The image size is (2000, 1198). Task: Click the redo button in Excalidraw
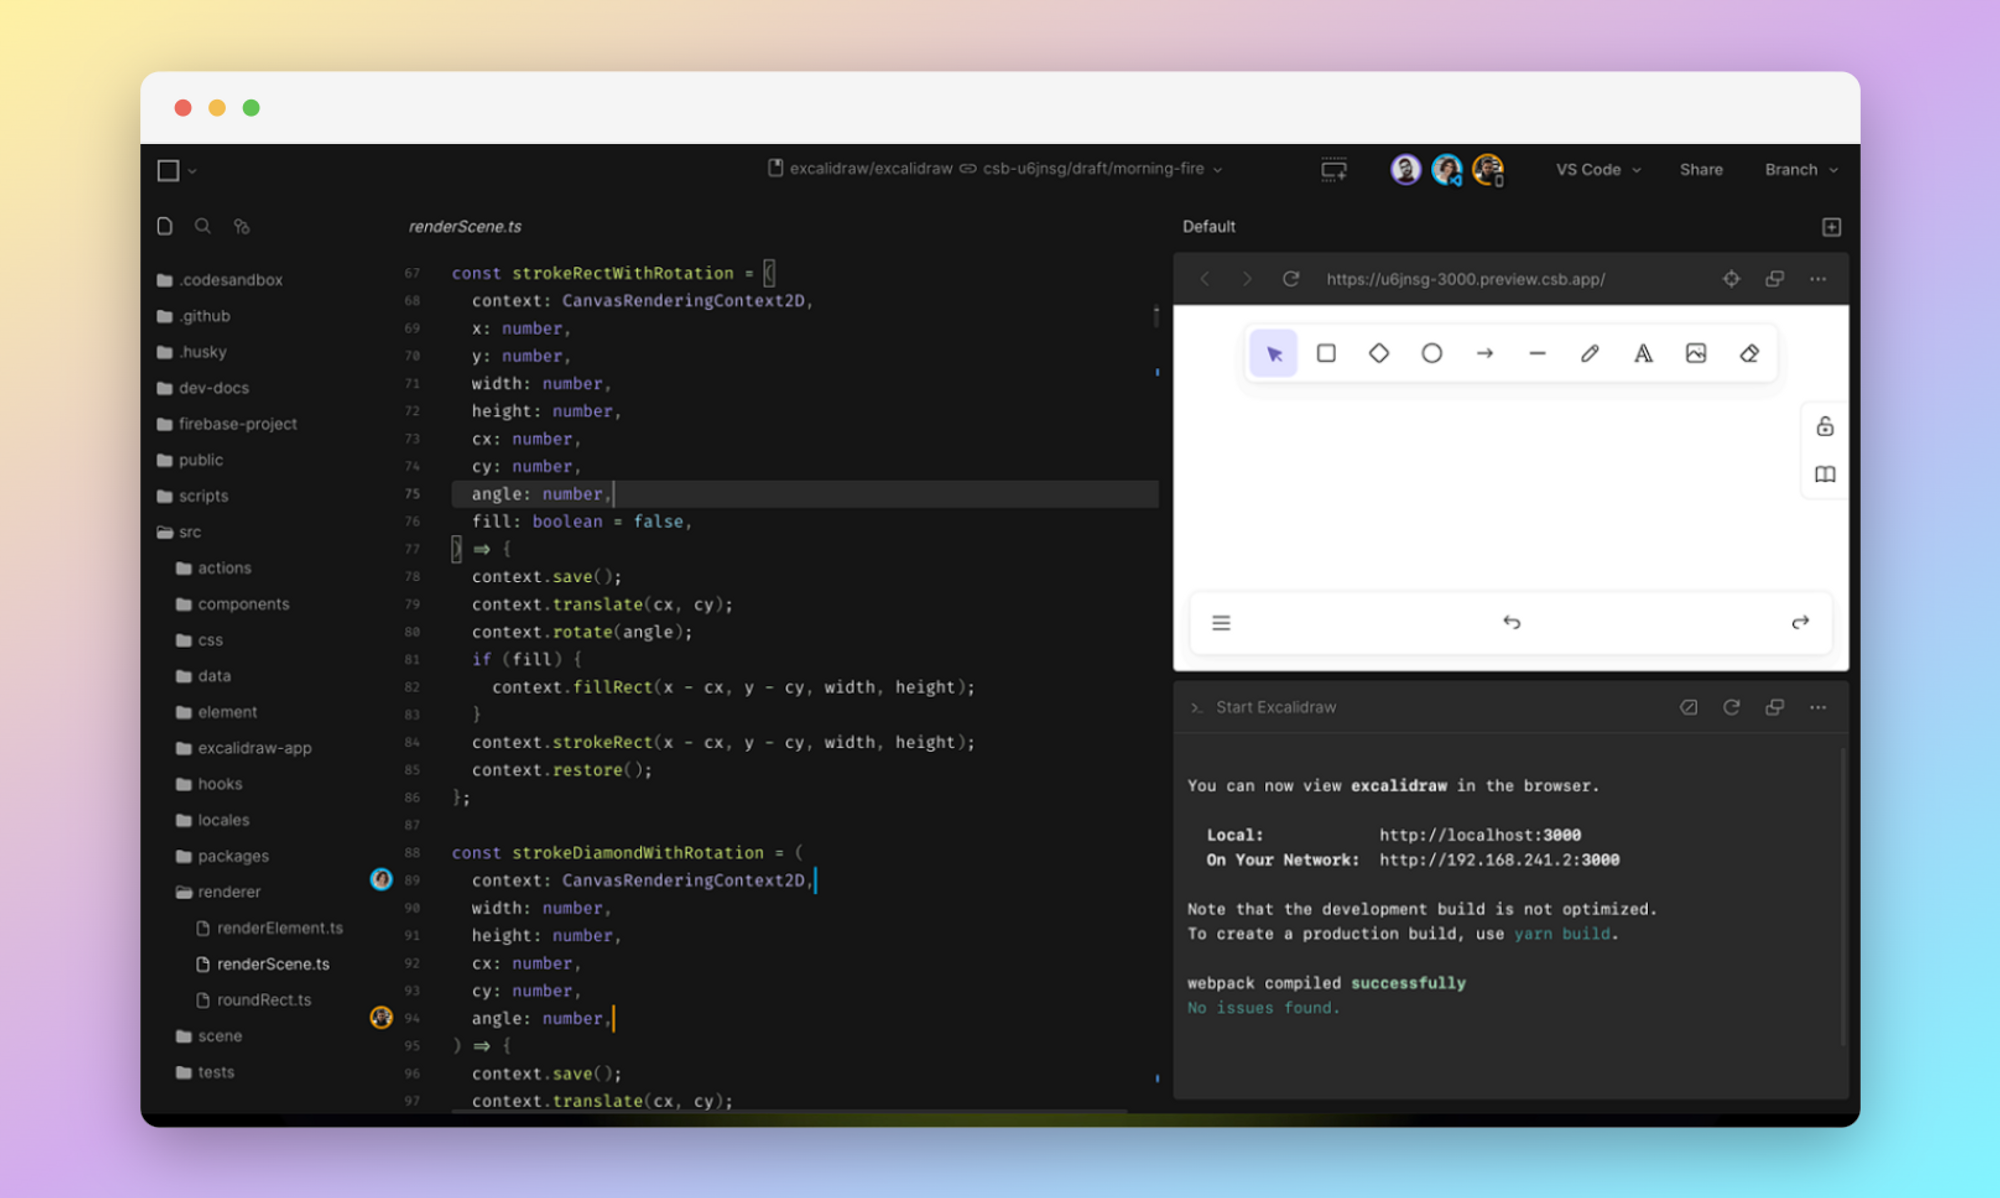[1799, 622]
